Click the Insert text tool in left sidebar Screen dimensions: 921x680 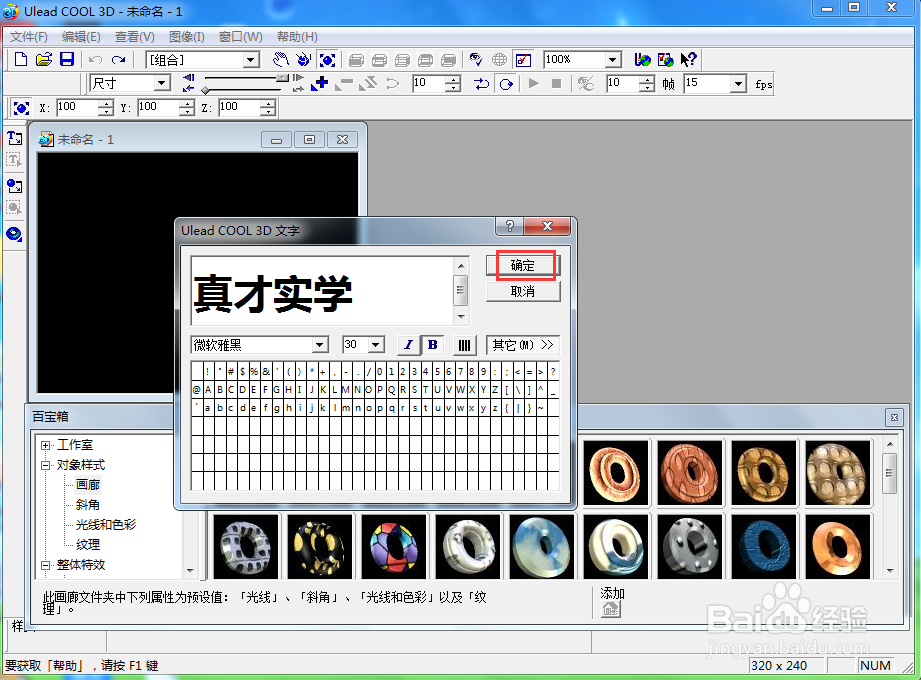click(15, 138)
